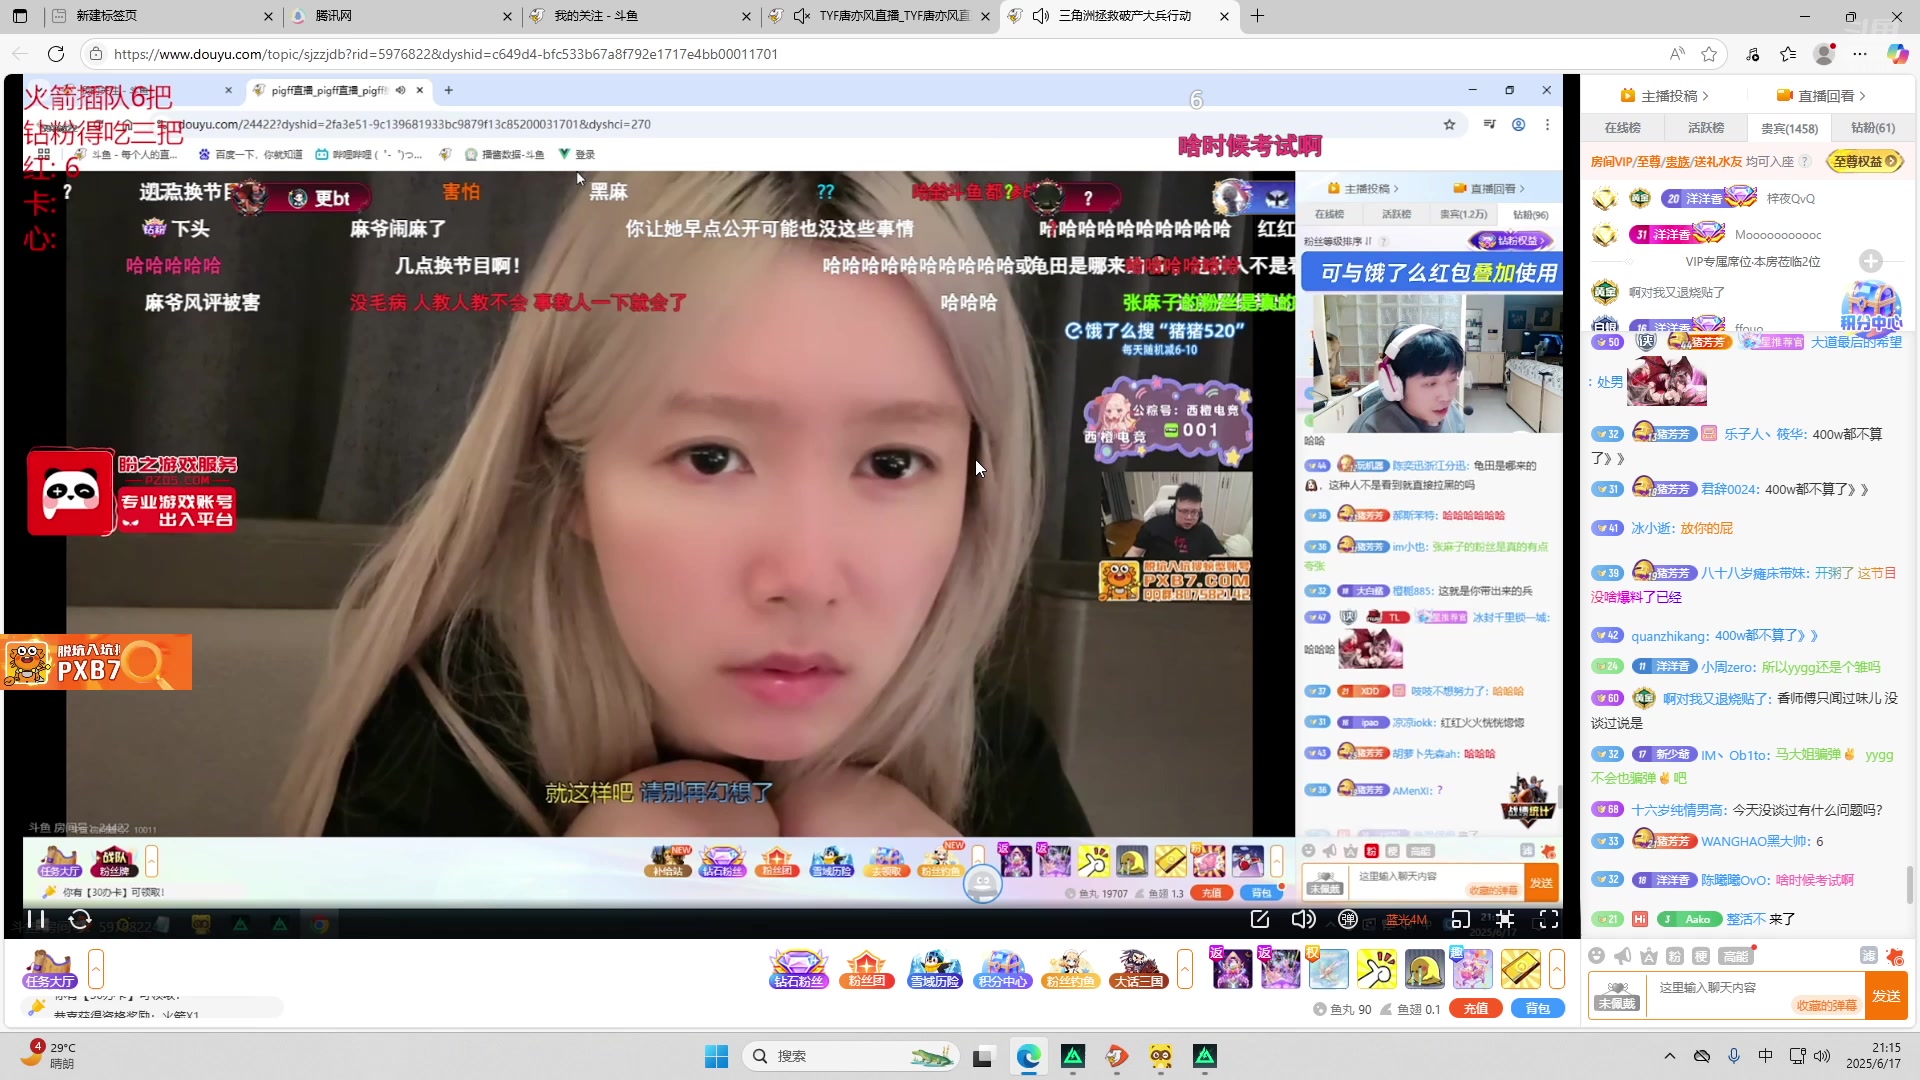Viewport: 1920px width, 1080px height.
Task: Open the Windows Start menu
Action: (717, 1056)
